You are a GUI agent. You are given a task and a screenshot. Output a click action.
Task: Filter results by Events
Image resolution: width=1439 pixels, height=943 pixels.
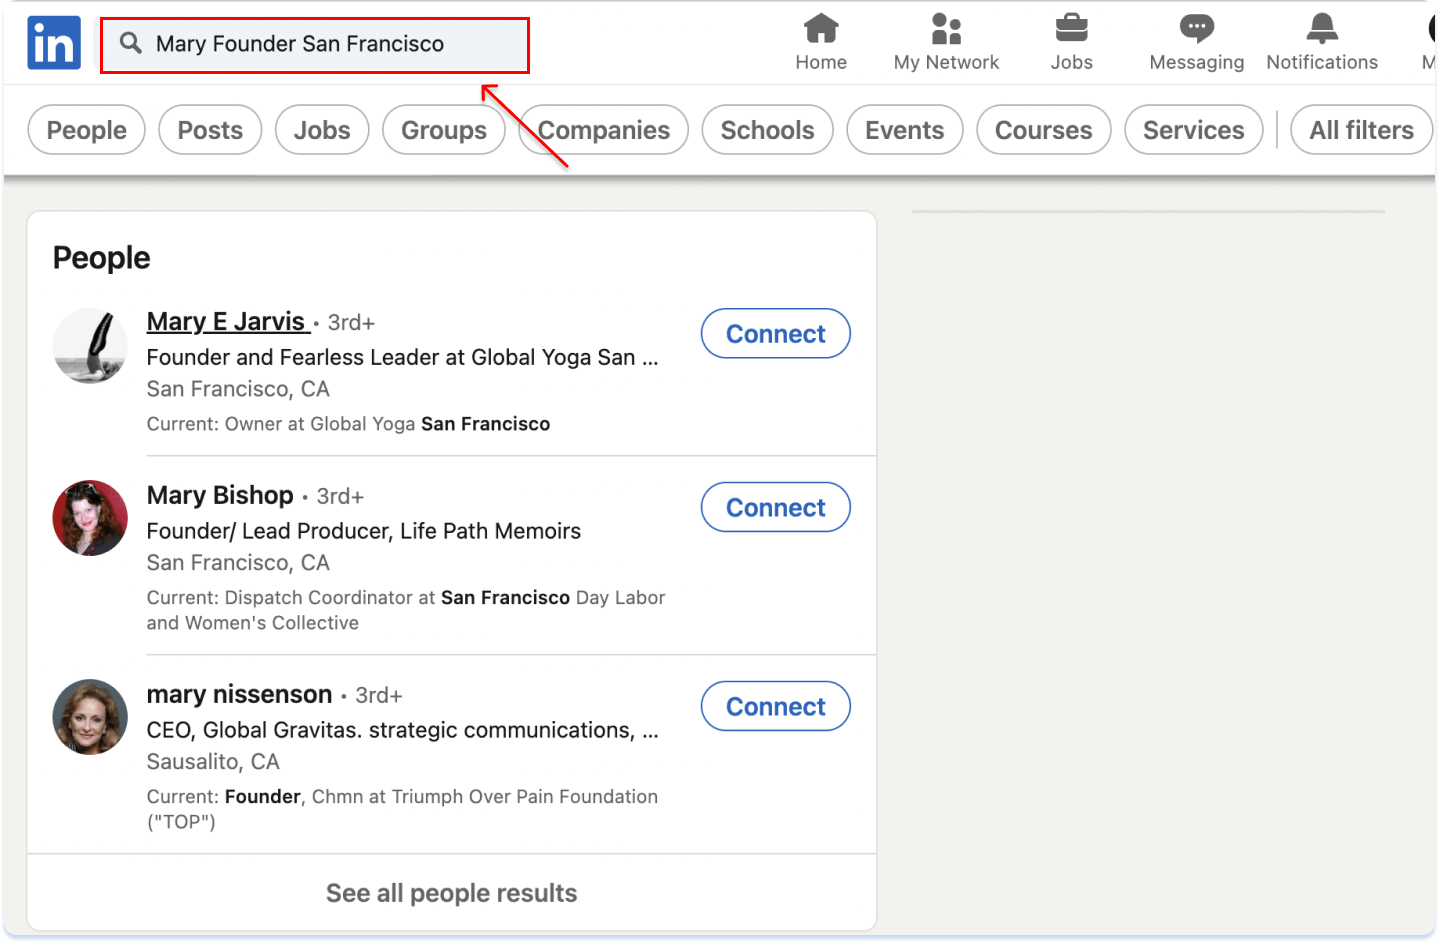click(x=904, y=129)
